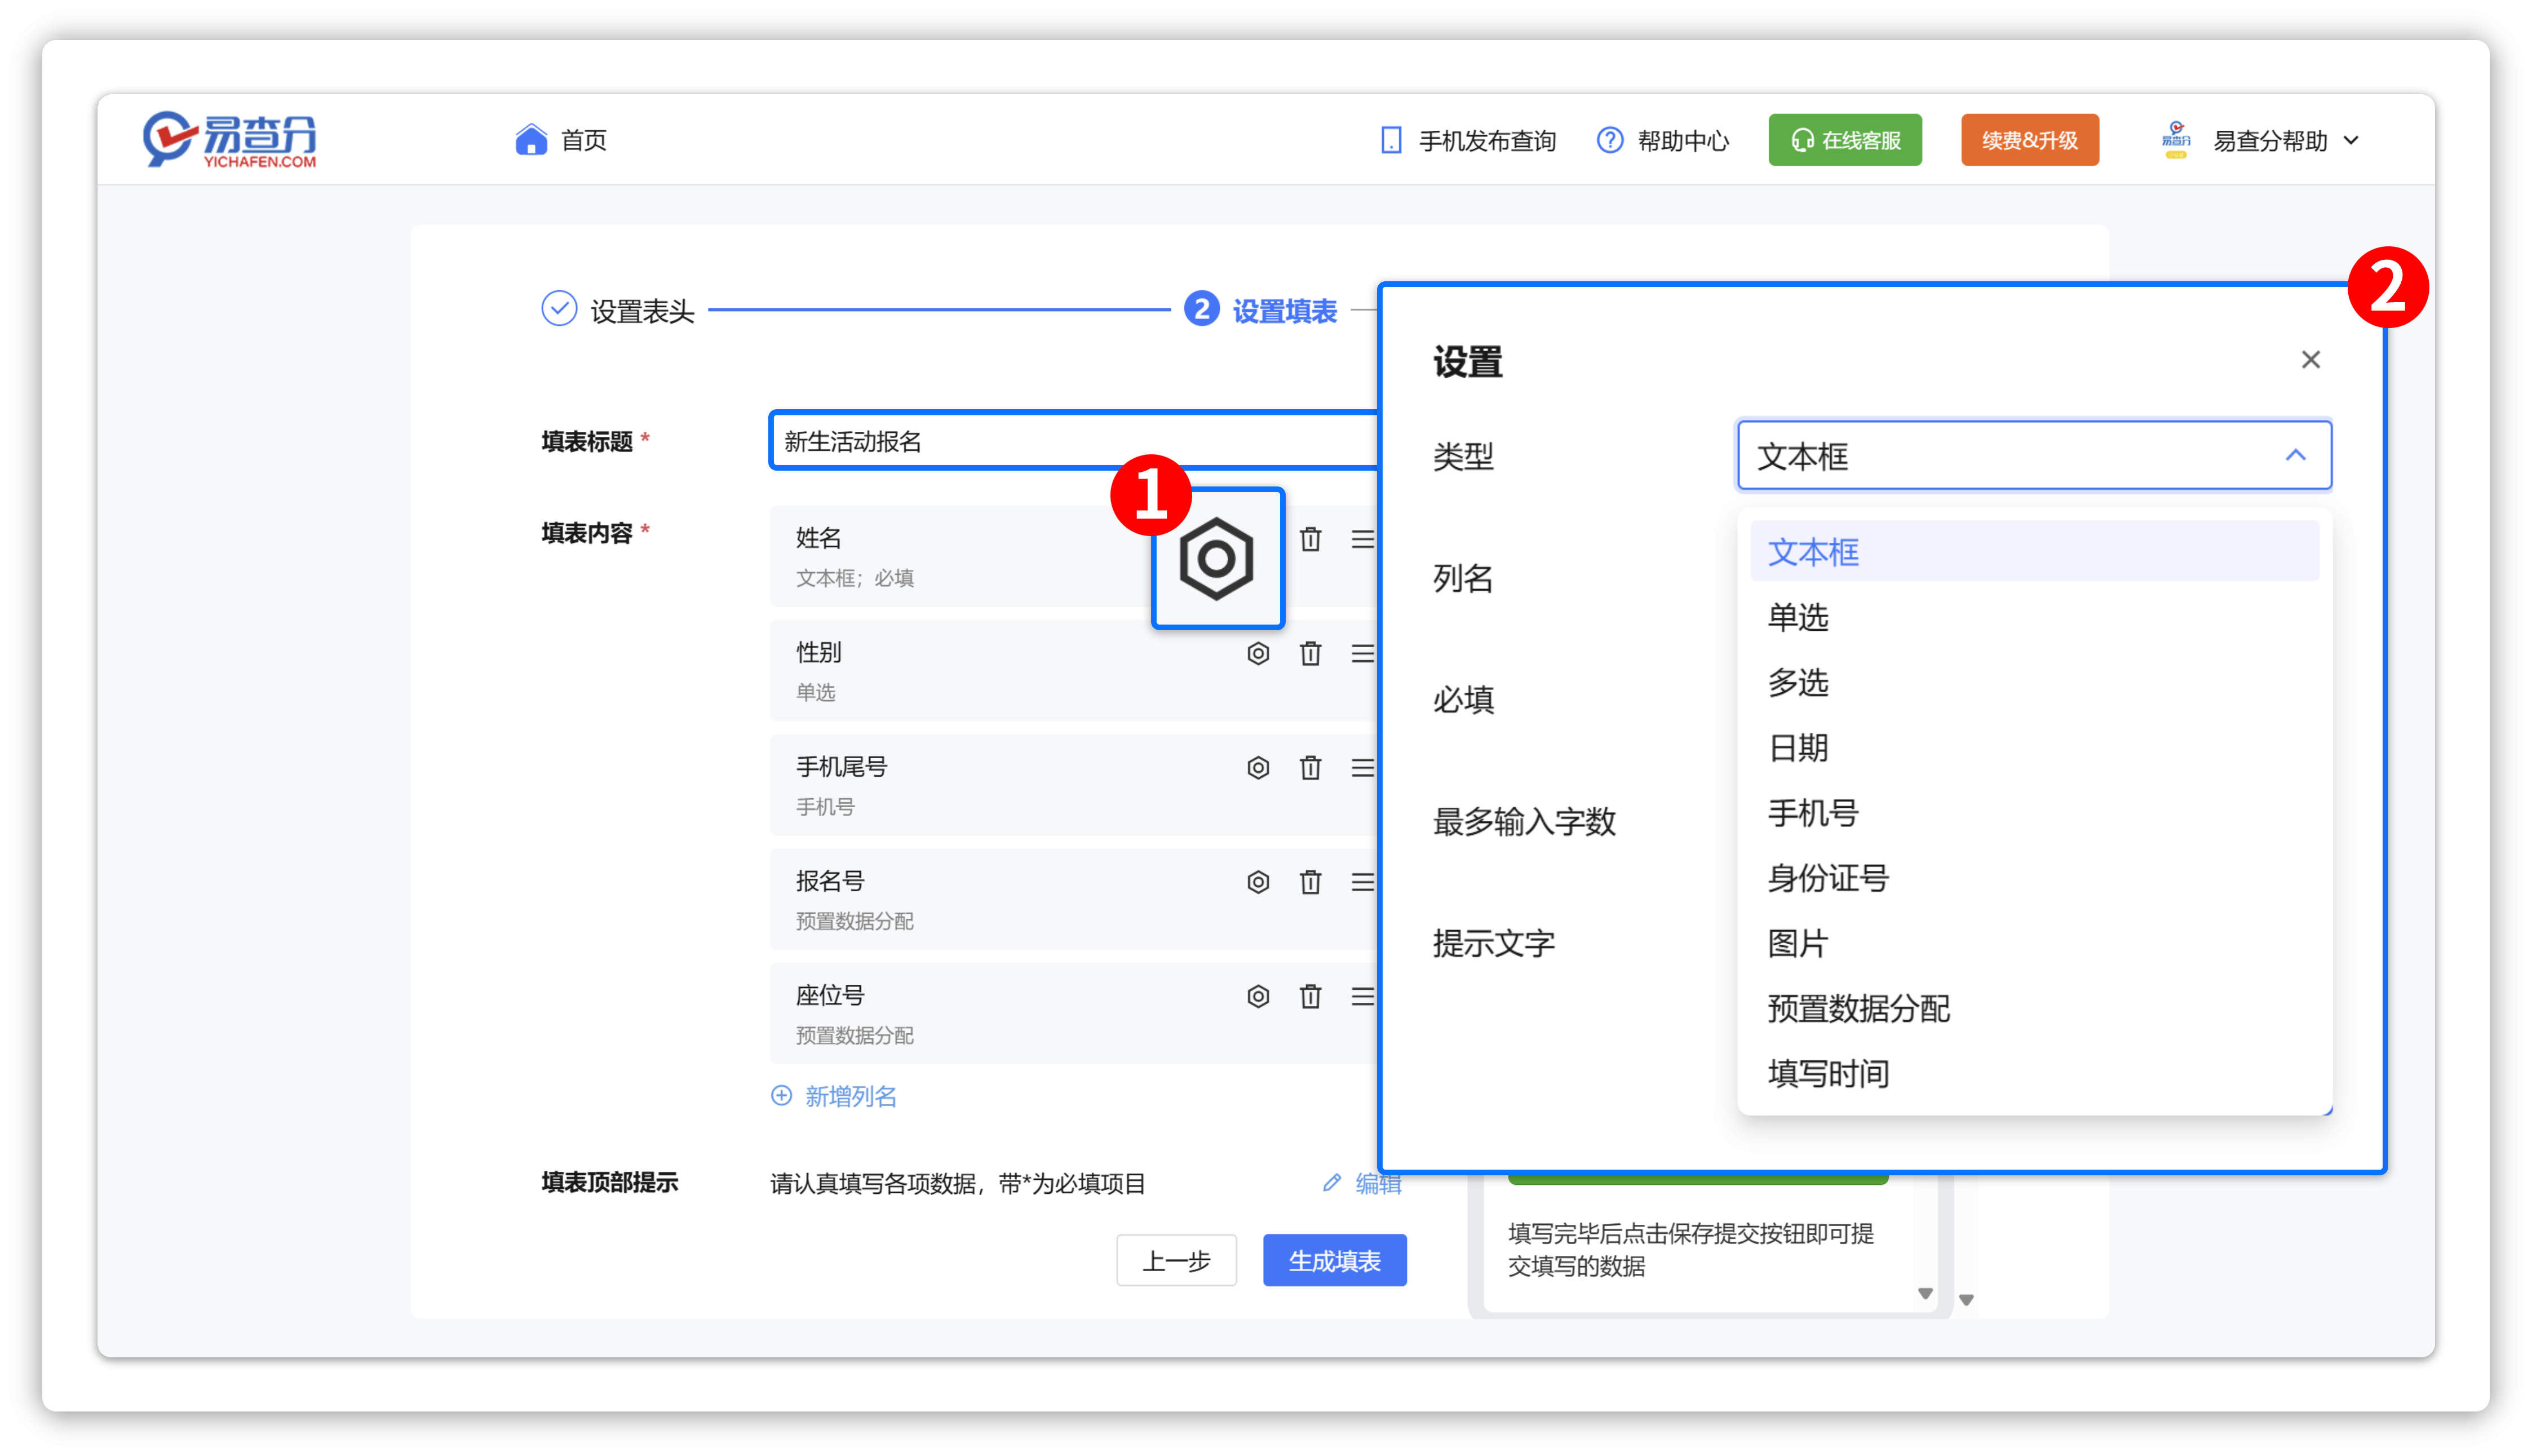Viewport: 2532px width, 1456px height.
Task: Click the 续费&升级 button
Action: tap(2029, 139)
